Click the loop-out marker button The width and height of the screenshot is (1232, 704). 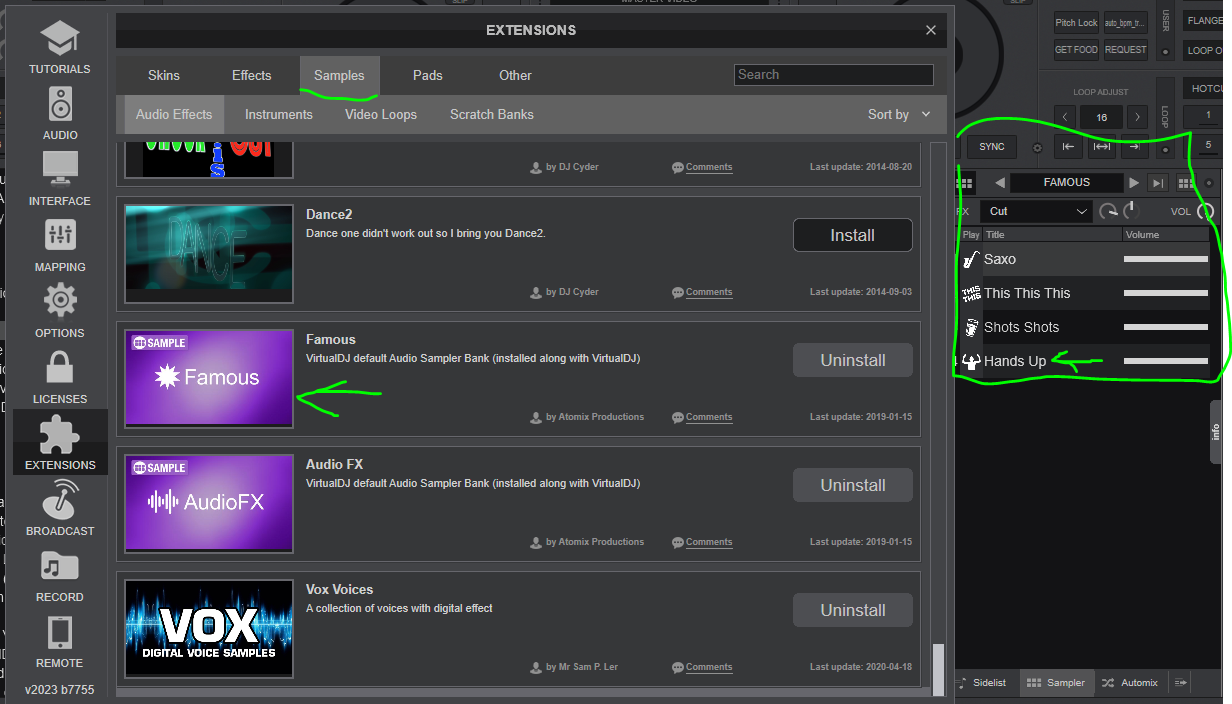(x=1134, y=147)
